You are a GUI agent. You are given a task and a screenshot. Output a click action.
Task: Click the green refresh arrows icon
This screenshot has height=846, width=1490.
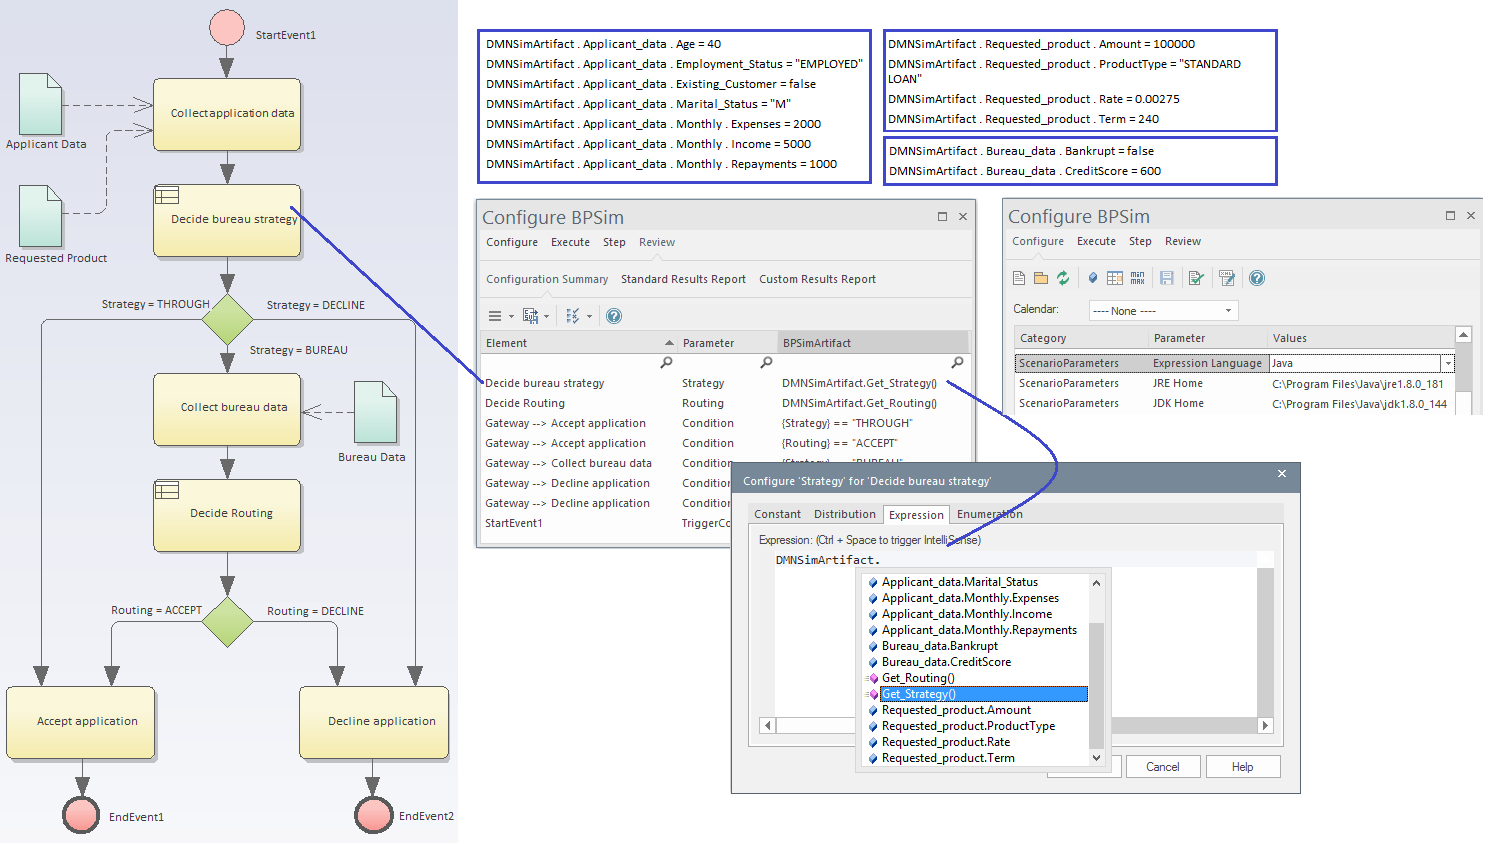(1063, 278)
